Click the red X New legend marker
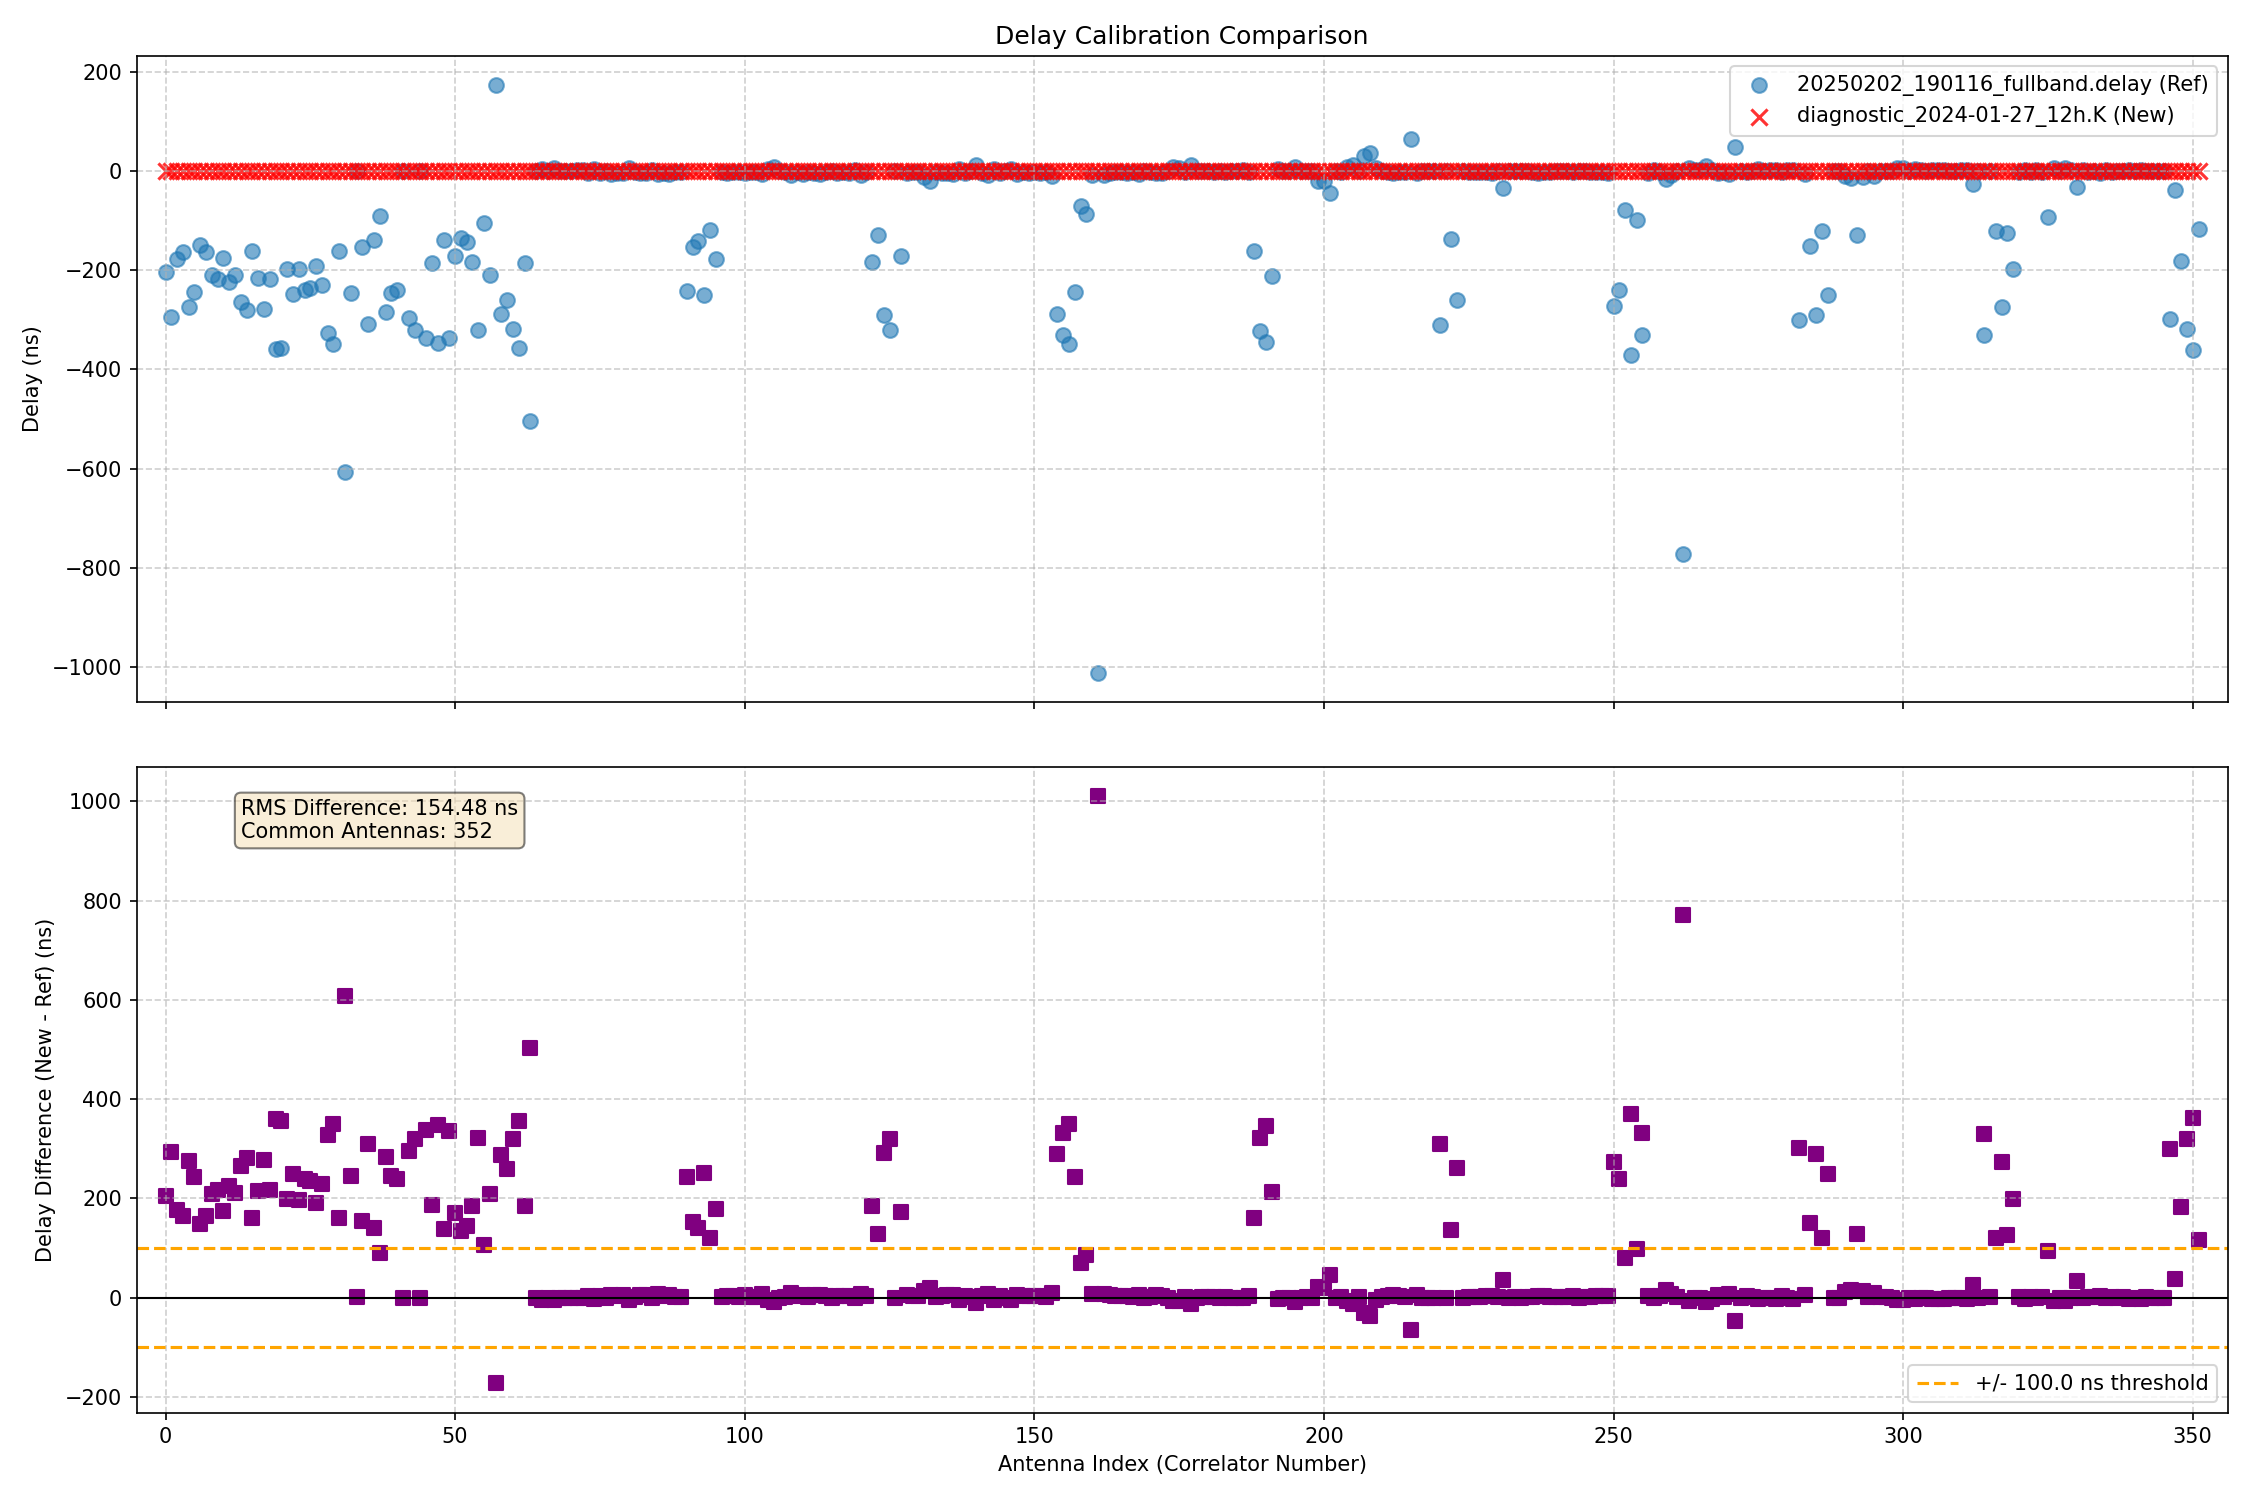2250x1500 pixels. click(1760, 117)
